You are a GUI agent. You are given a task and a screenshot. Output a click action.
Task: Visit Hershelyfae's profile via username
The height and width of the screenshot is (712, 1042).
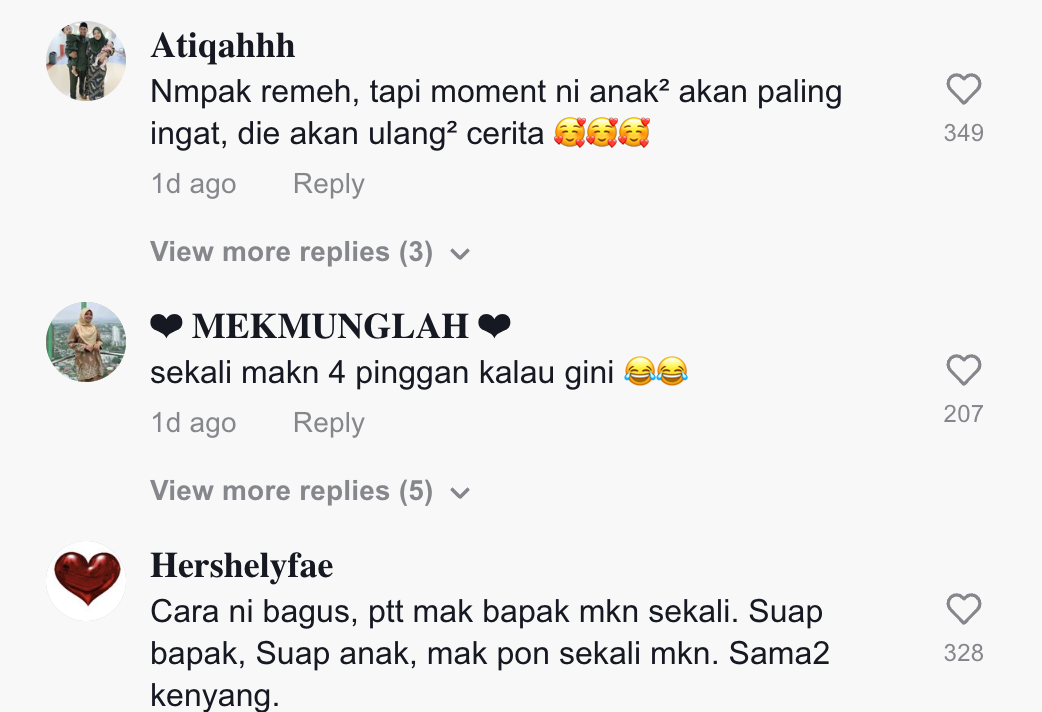(x=242, y=566)
